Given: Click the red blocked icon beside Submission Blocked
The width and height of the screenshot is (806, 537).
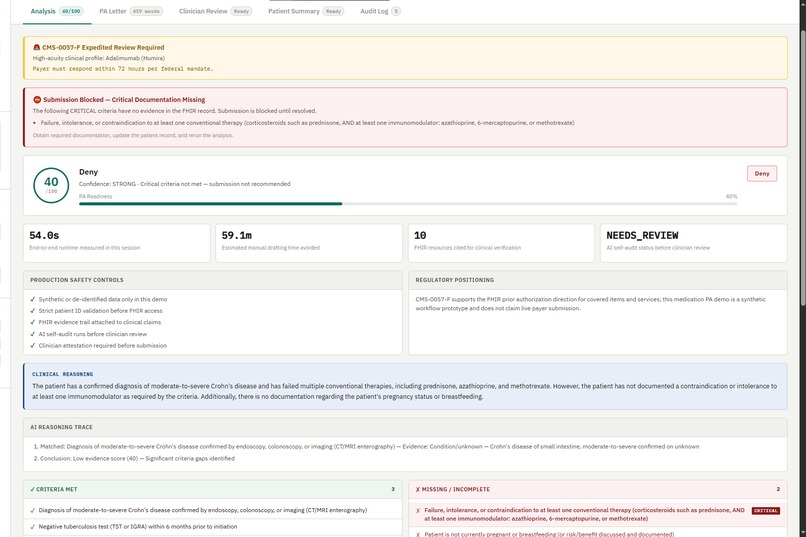Looking at the screenshot, I should pyautogui.click(x=37, y=100).
